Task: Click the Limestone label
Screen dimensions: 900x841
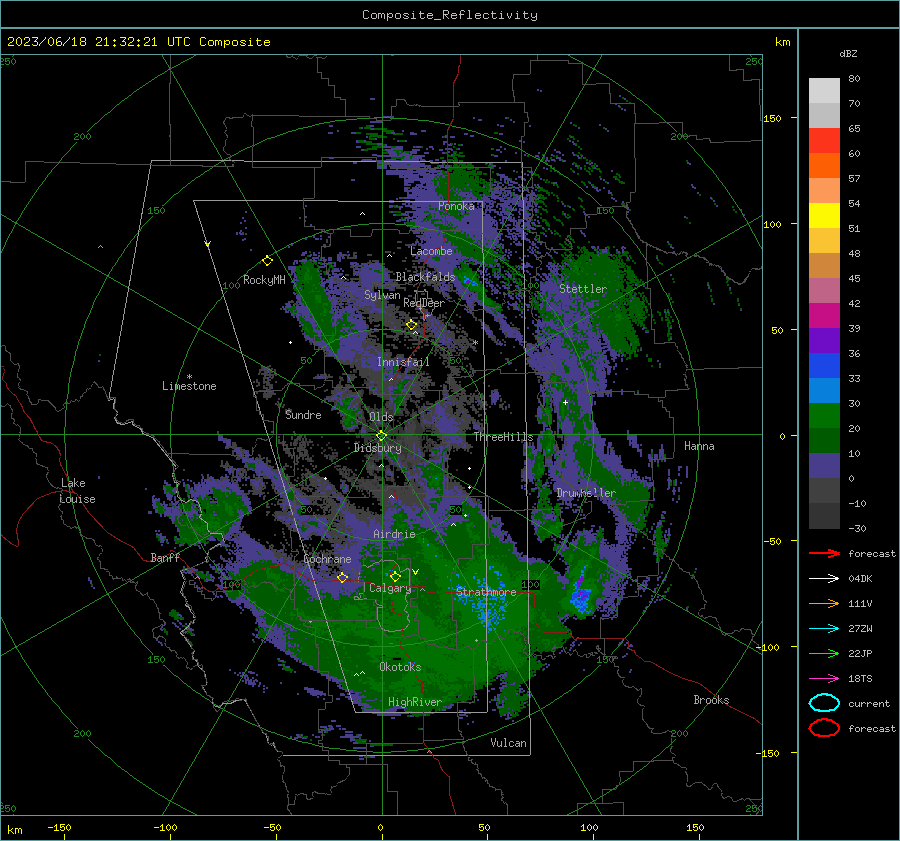Action: click(189, 386)
